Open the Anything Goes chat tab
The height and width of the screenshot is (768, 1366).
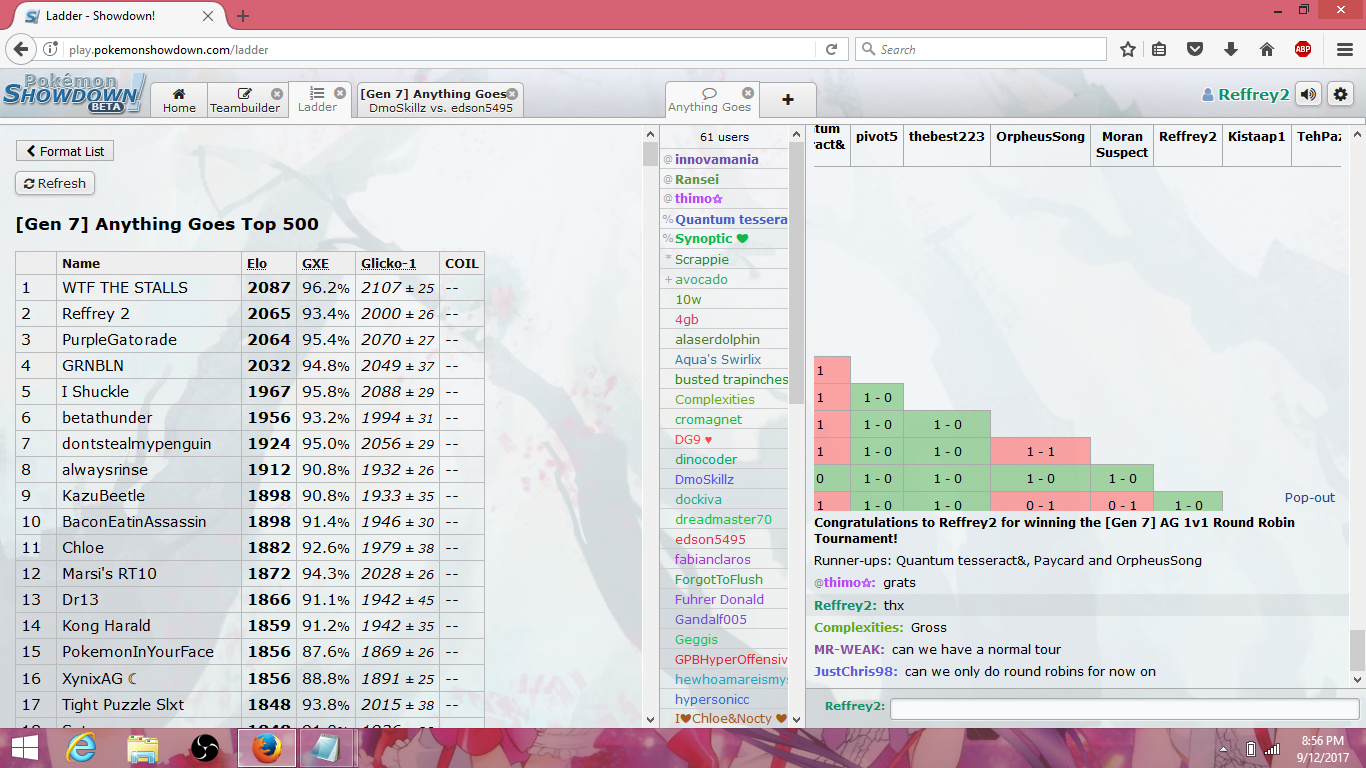point(709,101)
